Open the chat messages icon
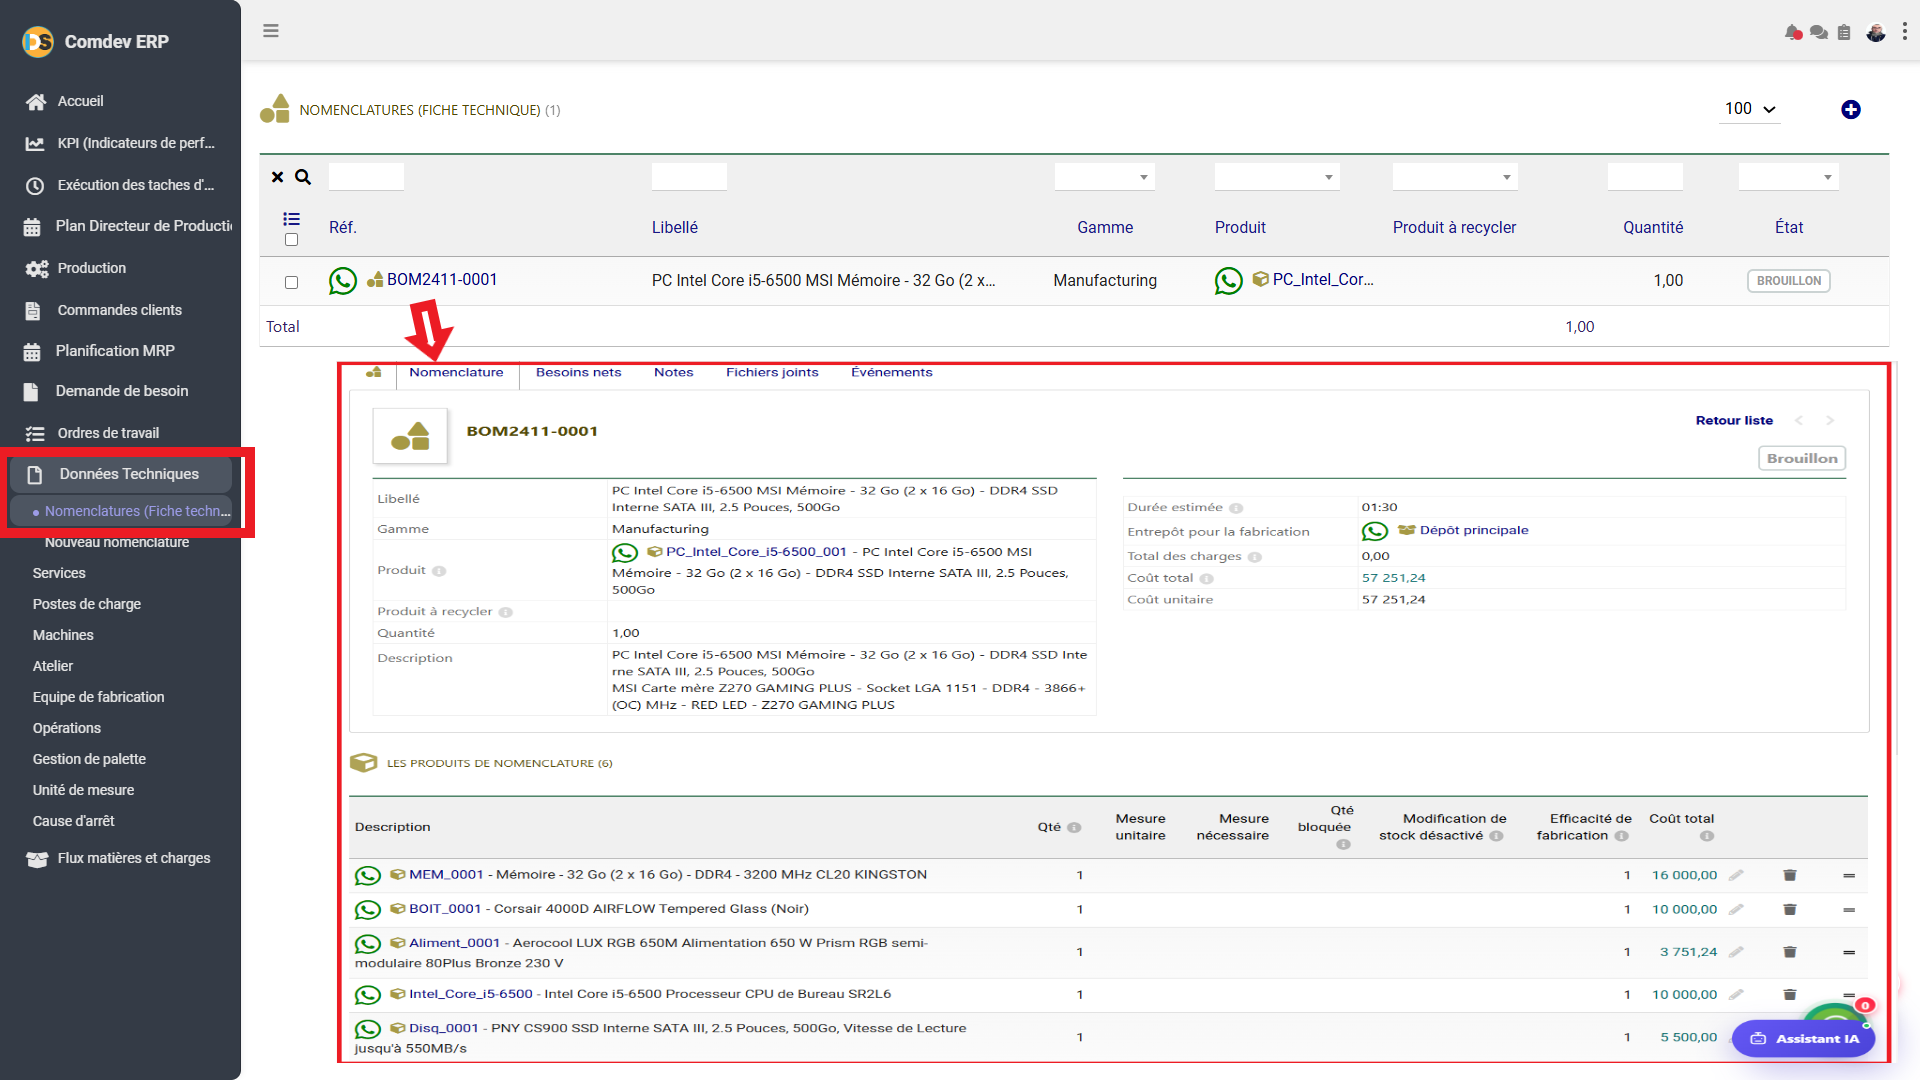Viewport: 1920px width, 1080px height. click(x=1819, y=32)
